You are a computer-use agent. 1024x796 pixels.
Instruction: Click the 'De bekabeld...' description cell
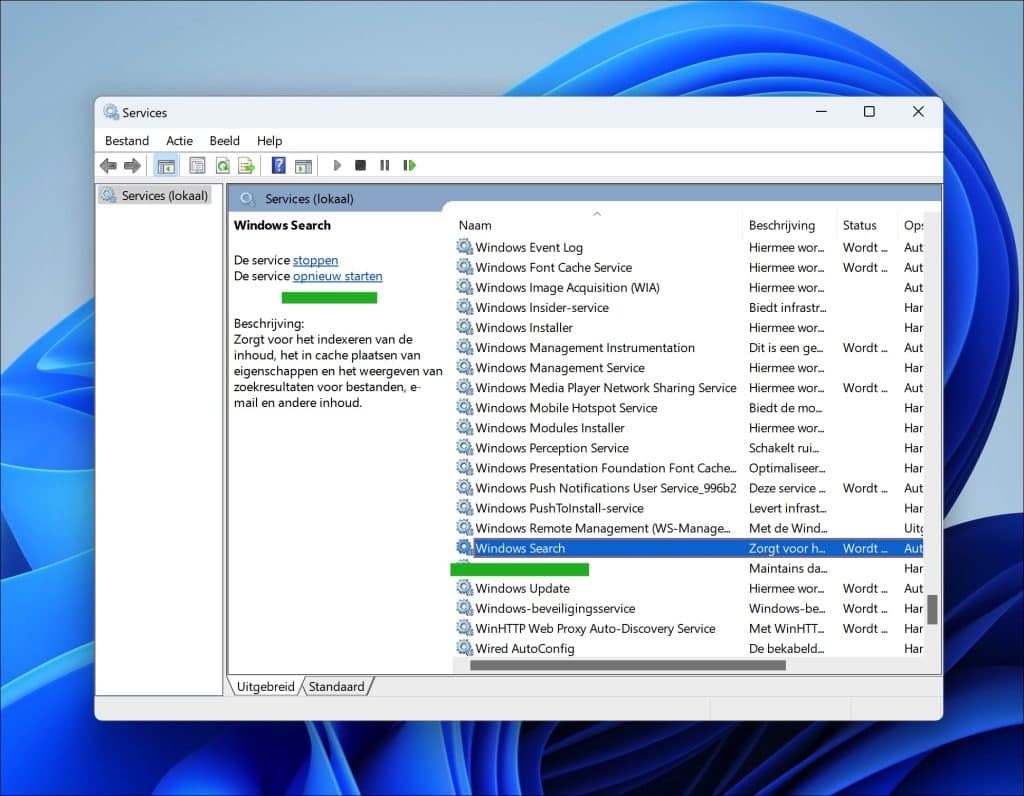[787, 648]
